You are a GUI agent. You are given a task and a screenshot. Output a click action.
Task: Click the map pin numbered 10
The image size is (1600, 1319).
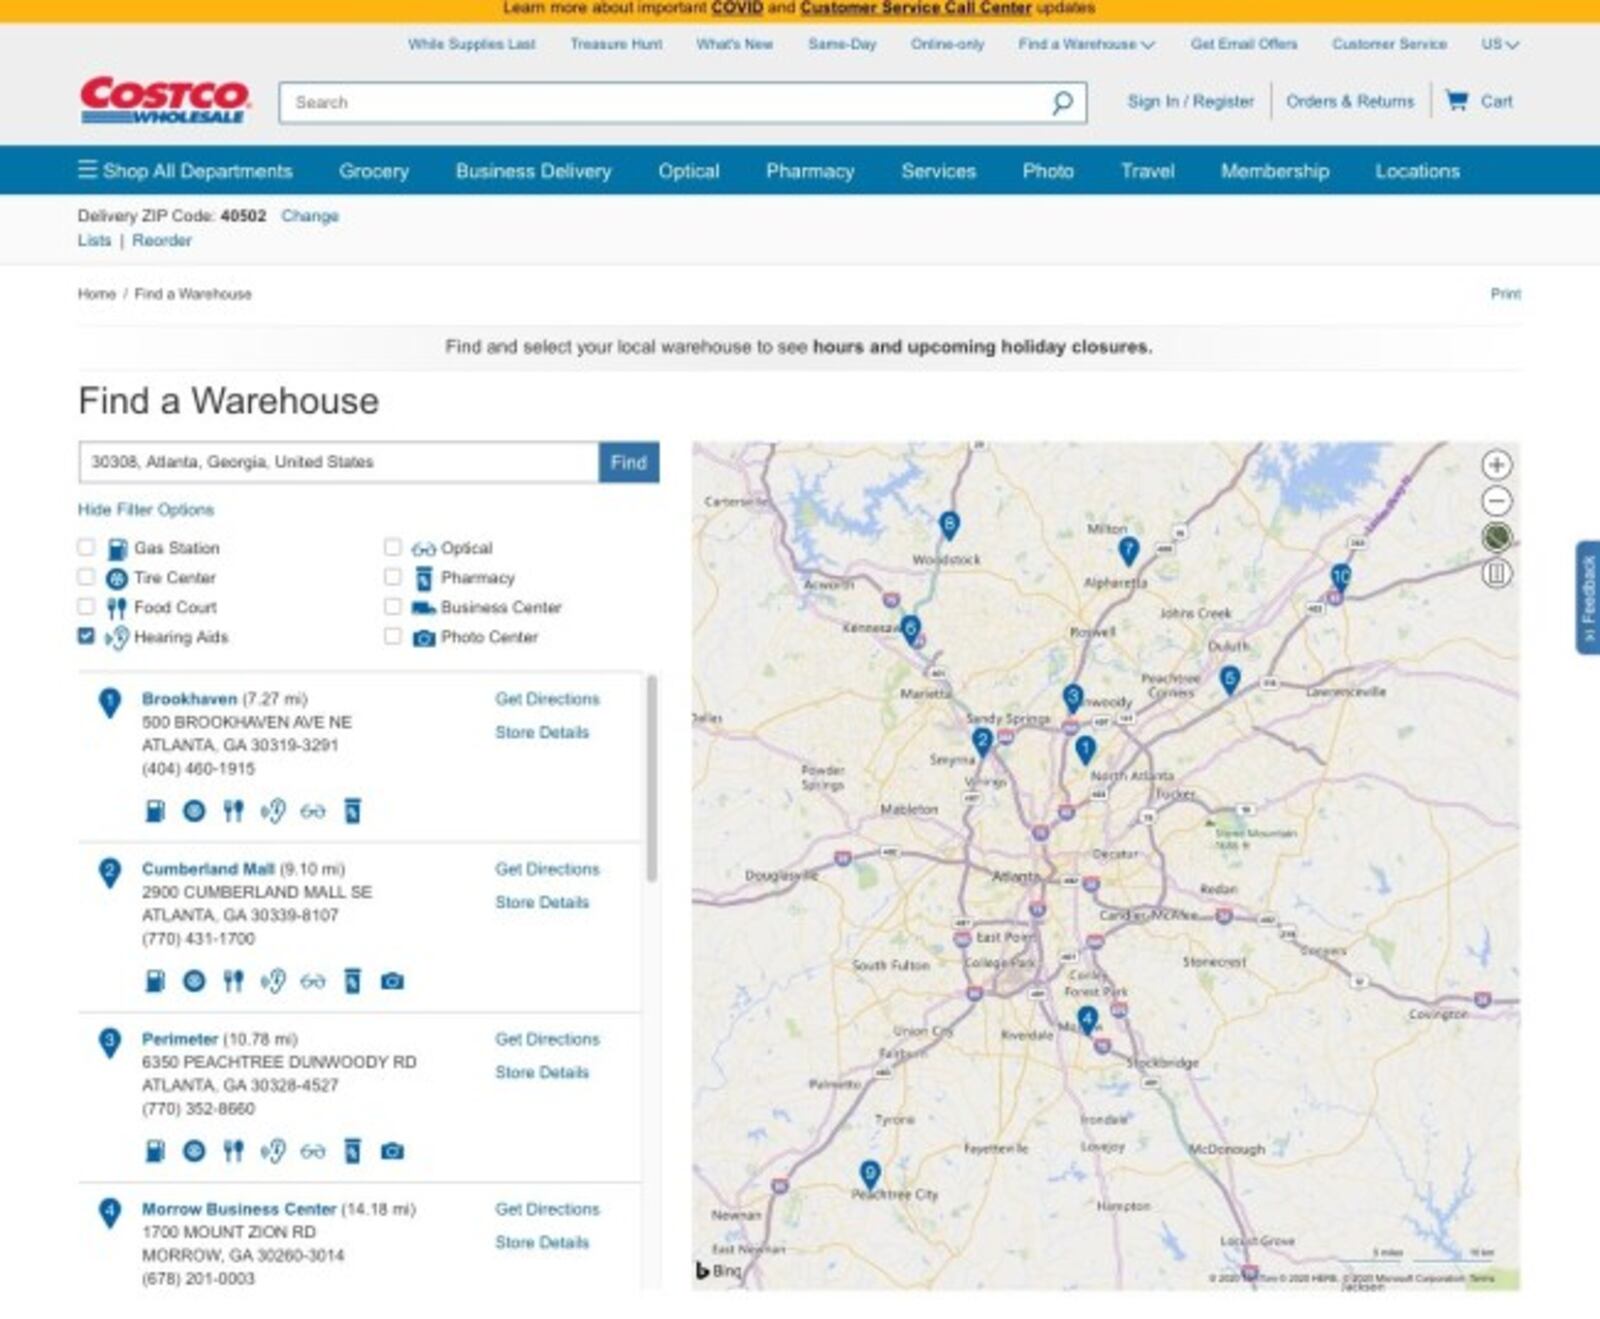[x=1340, y=576]
